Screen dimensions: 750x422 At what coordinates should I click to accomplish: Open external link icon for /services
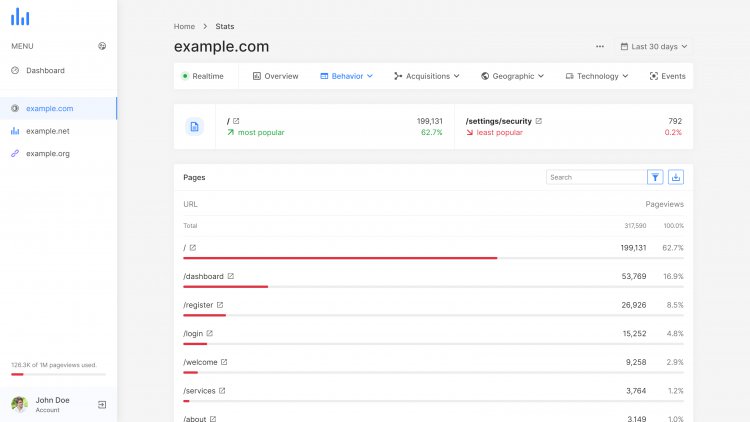(222, 391)
